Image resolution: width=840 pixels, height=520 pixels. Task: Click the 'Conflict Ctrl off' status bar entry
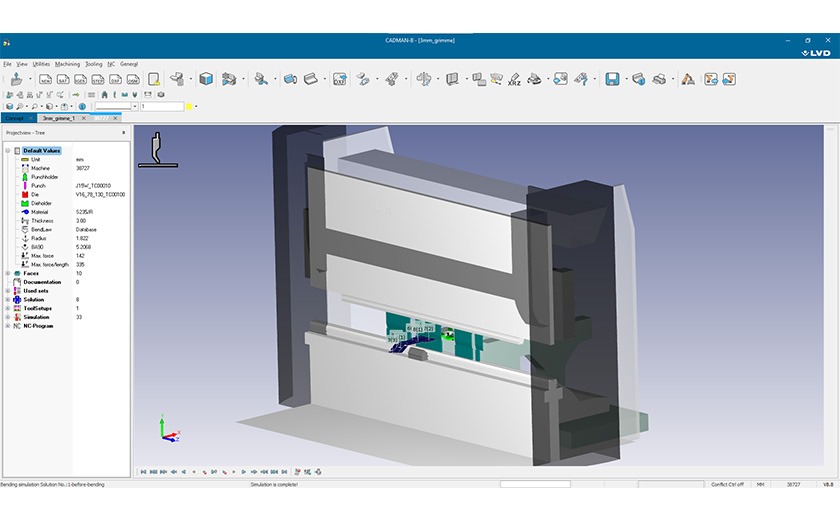tap(727, 484)
